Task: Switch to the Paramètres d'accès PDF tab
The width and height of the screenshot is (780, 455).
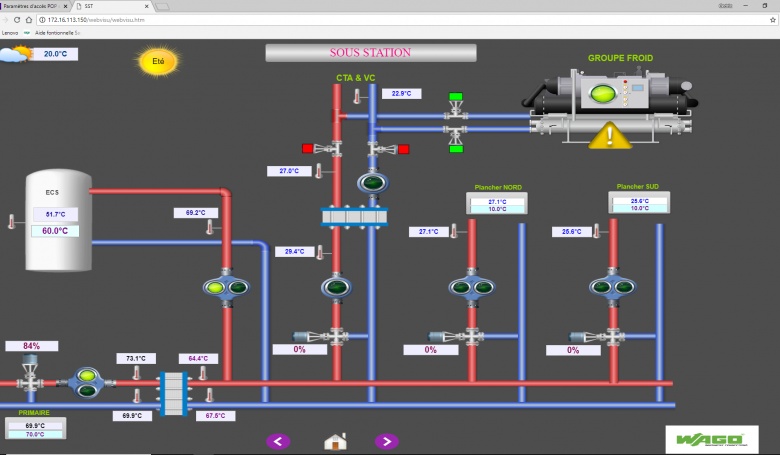Action: click(35, 6)
